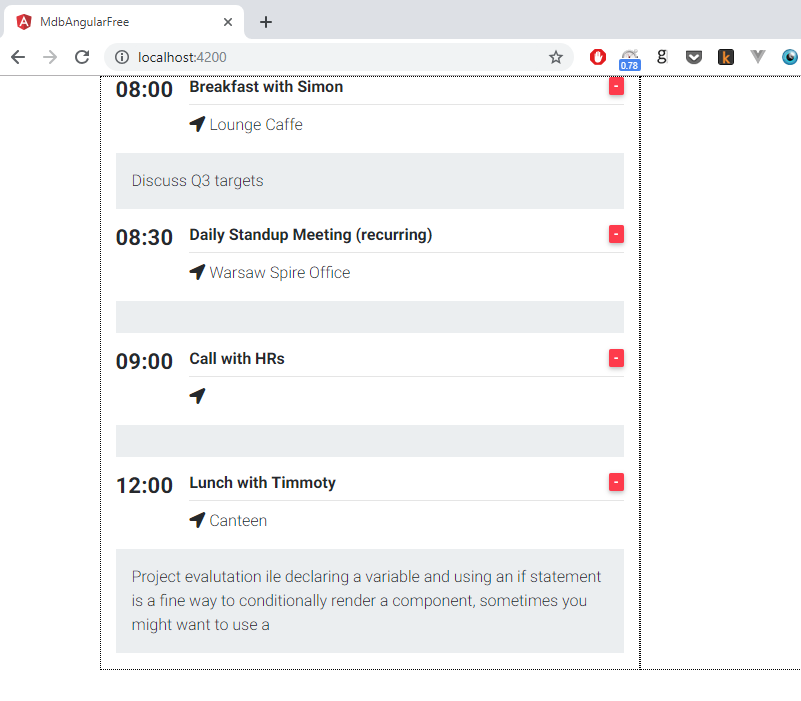Open the speed gauge extension showing 0.78

coord(629,59)
